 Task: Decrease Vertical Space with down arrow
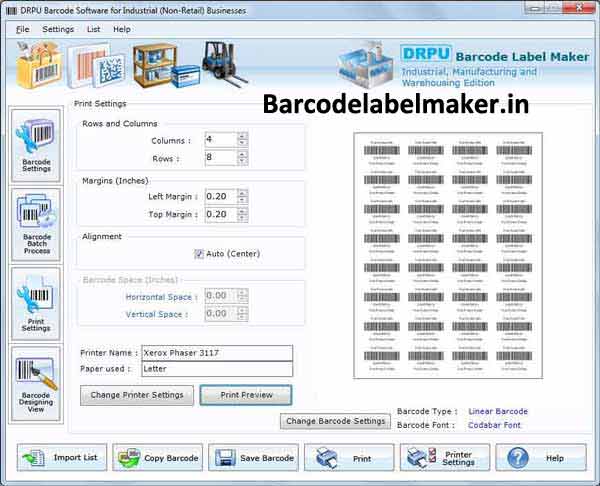pos(242,317)
